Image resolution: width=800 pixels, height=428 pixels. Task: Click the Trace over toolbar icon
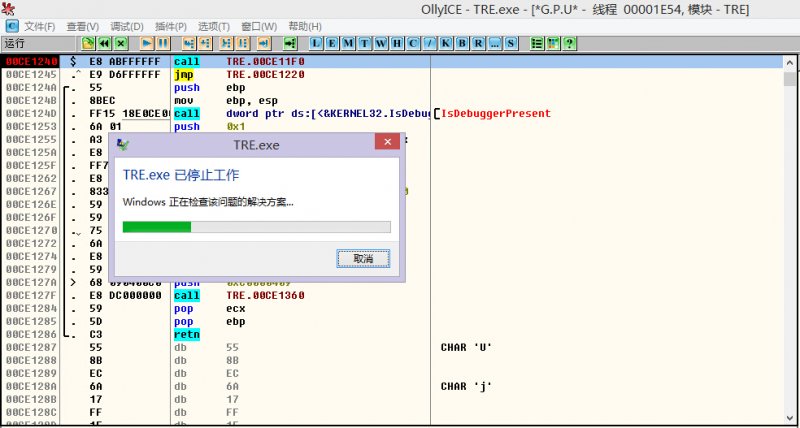(243, 44)
